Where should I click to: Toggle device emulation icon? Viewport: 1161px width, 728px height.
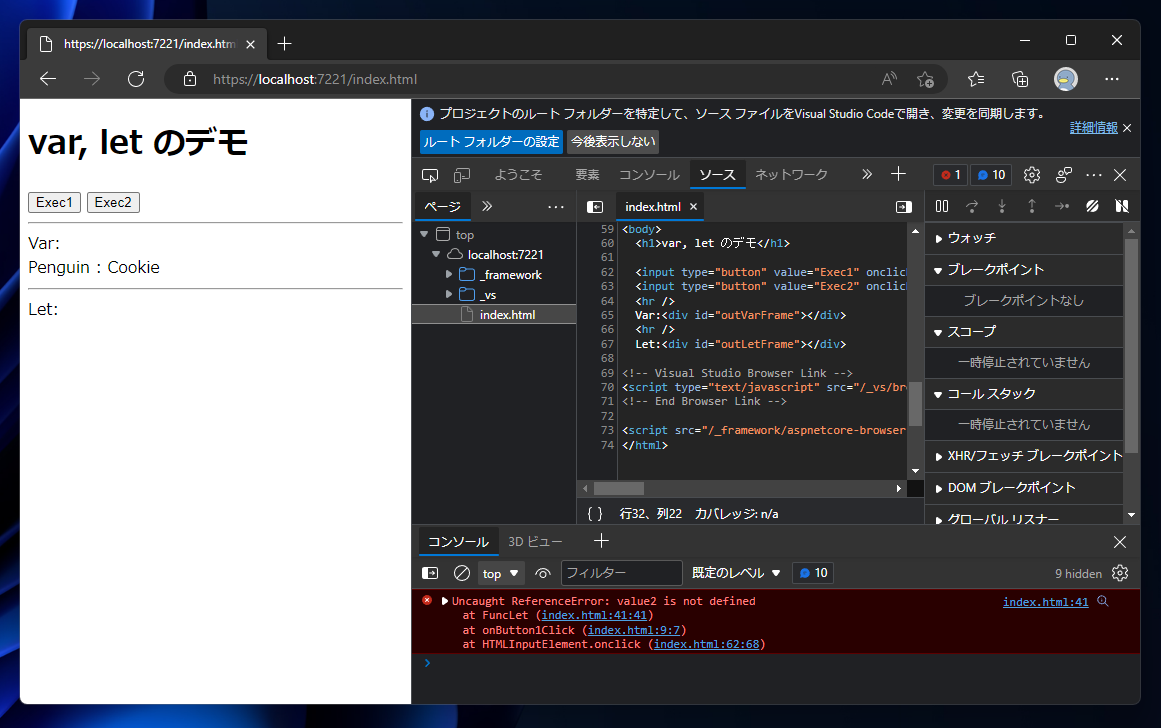pyautogui.click(x=462, y=175)
